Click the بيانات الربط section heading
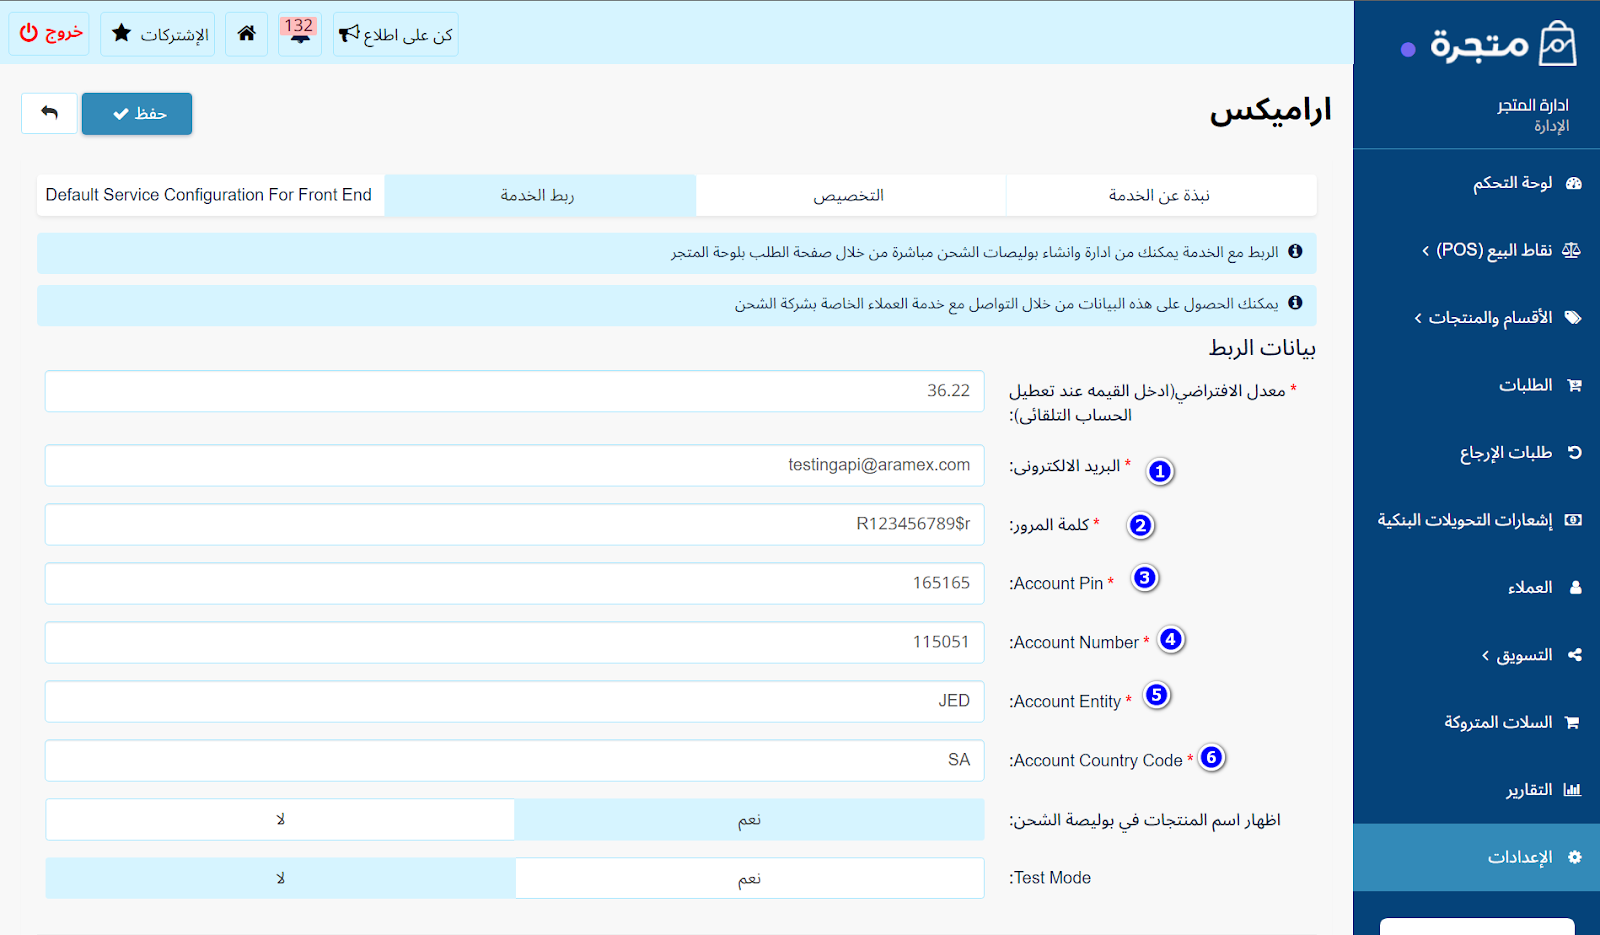 coord(1262,347)
